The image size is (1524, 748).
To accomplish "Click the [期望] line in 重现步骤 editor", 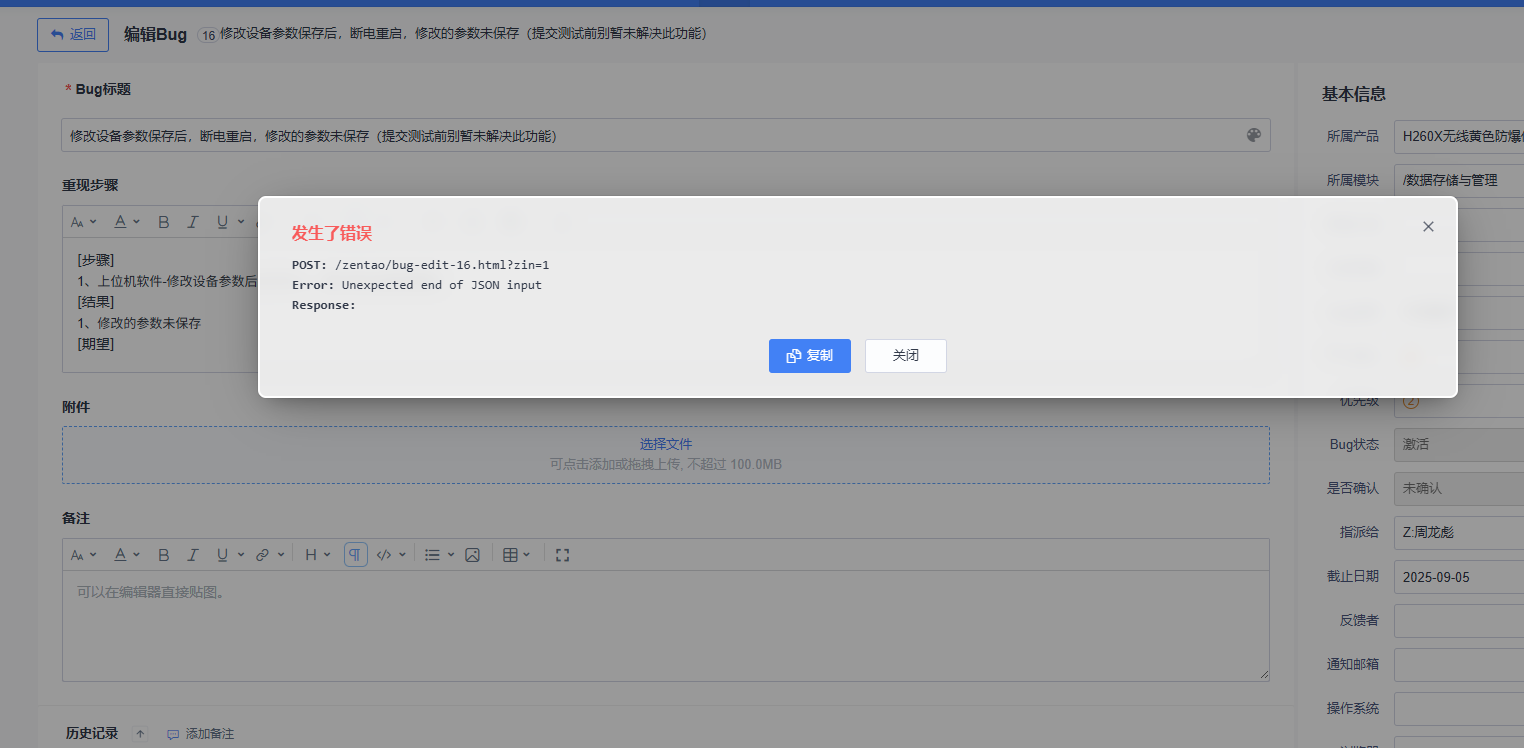I will [96, 344].
